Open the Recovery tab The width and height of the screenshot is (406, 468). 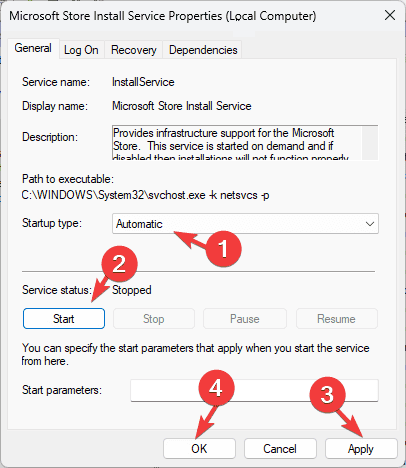[134, 50]
